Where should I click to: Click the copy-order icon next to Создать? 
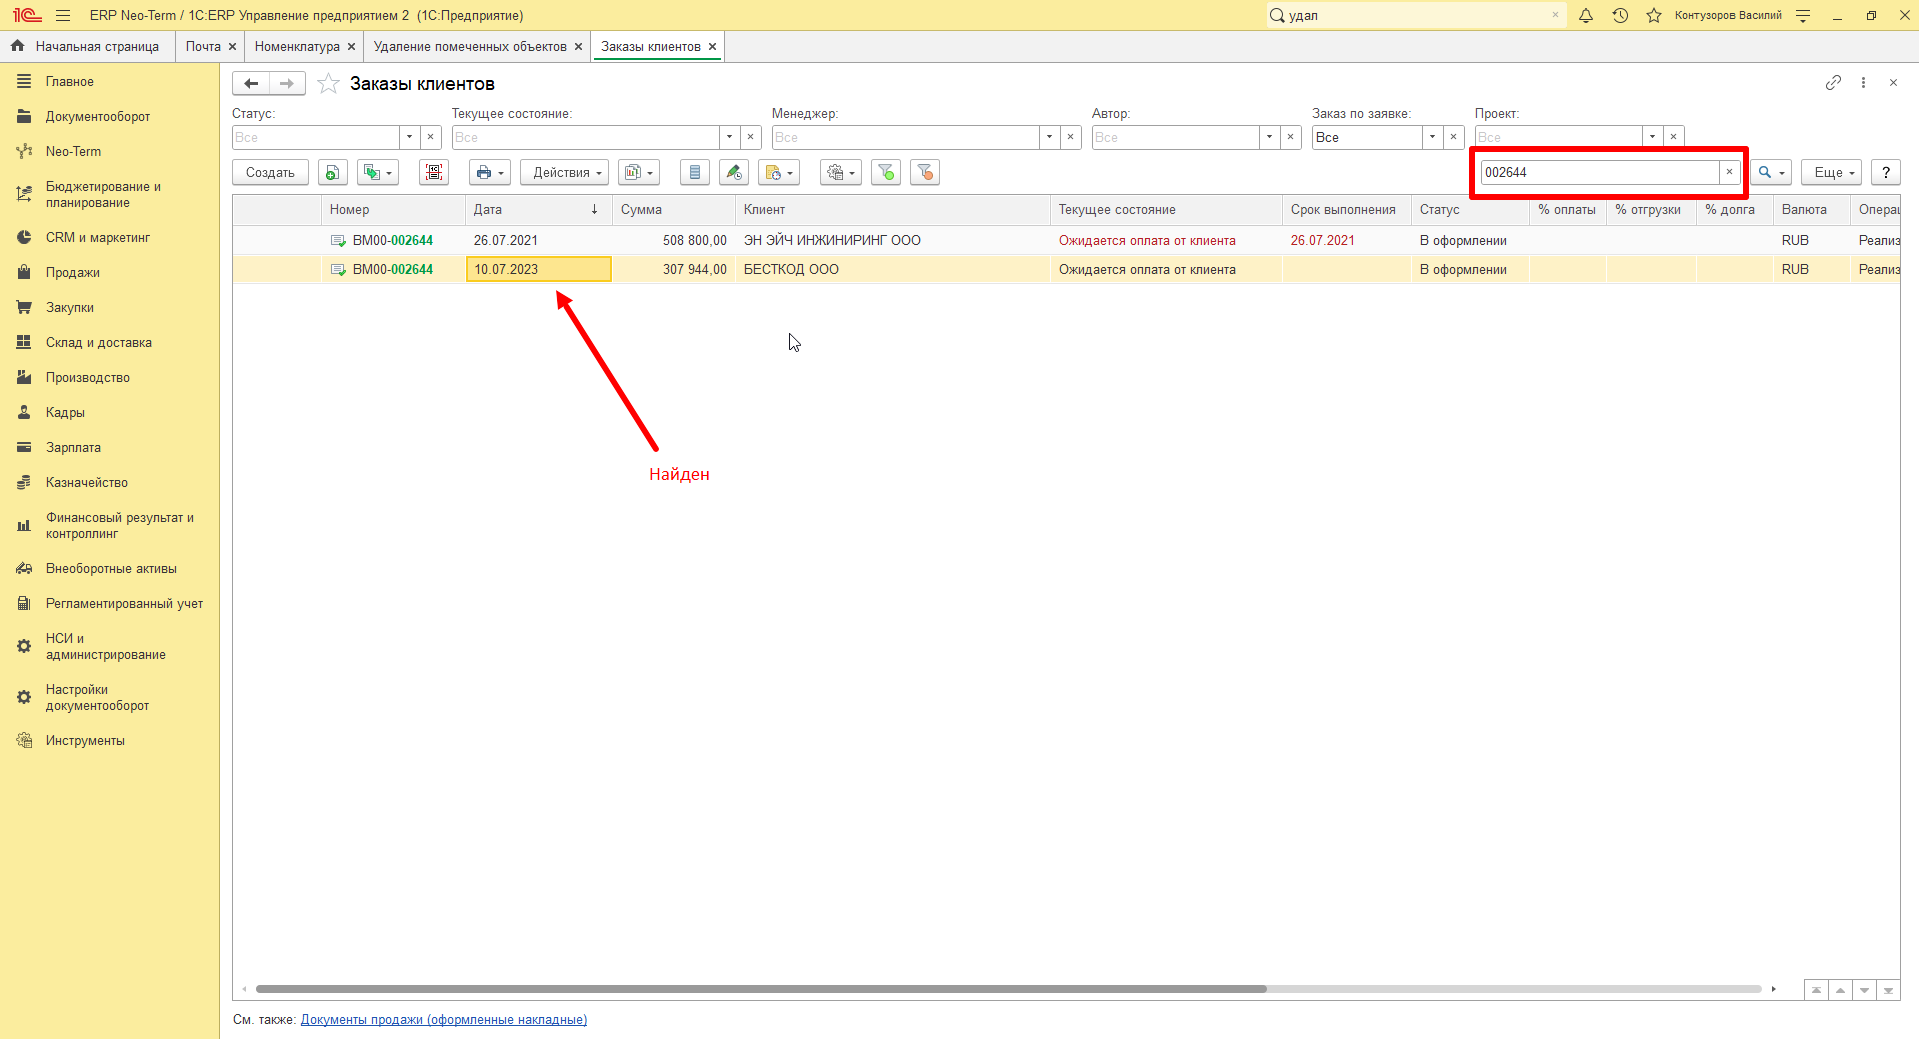click(333, 172)
